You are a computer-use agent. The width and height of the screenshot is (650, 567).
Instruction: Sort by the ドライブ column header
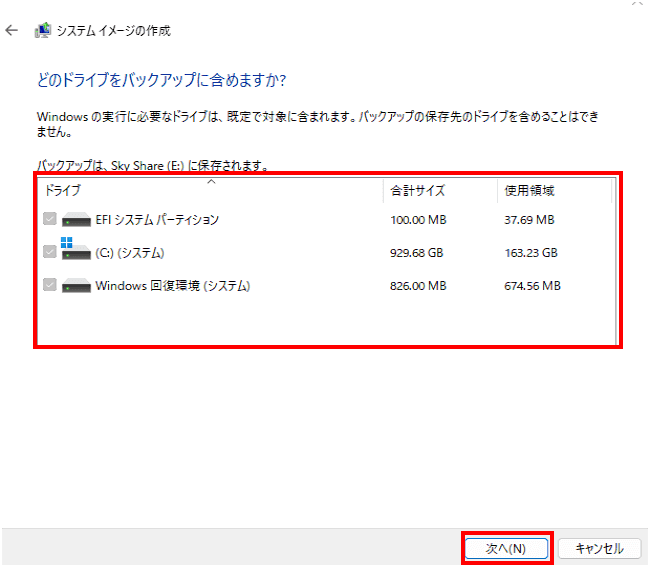(211, 190)
